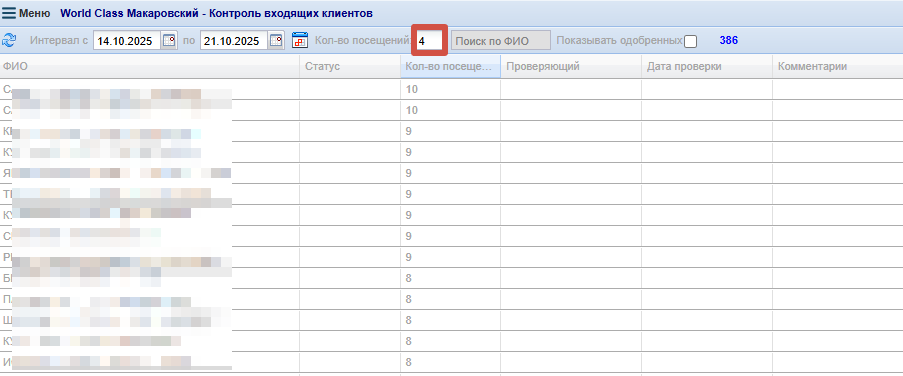Click the period selection calendar icon
The image size is (903, 376).
[300, 40]
